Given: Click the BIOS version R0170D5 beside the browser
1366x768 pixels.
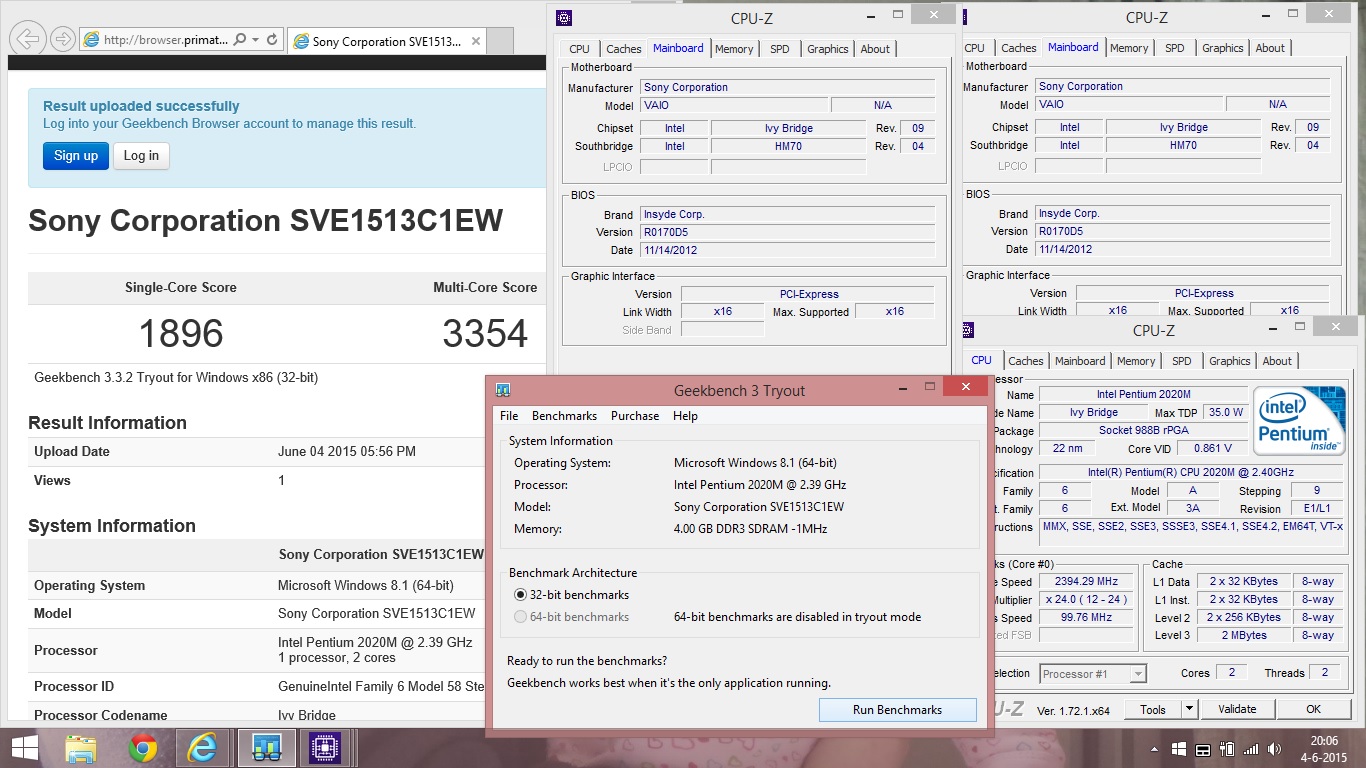Looking at the screenshot, I should point(788,232).
